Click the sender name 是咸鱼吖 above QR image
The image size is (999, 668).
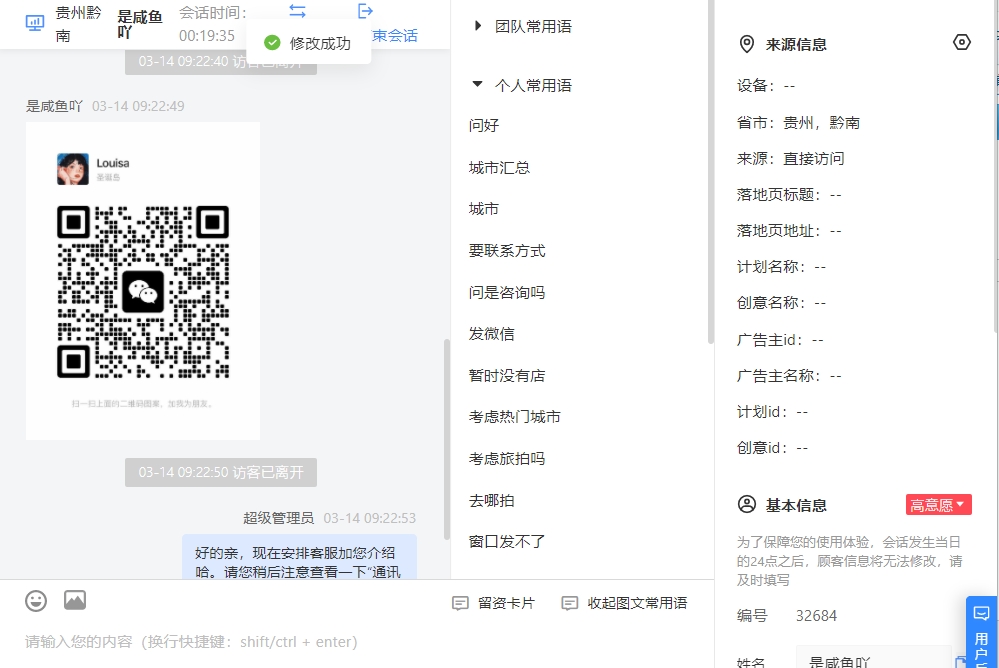[54, 106]
